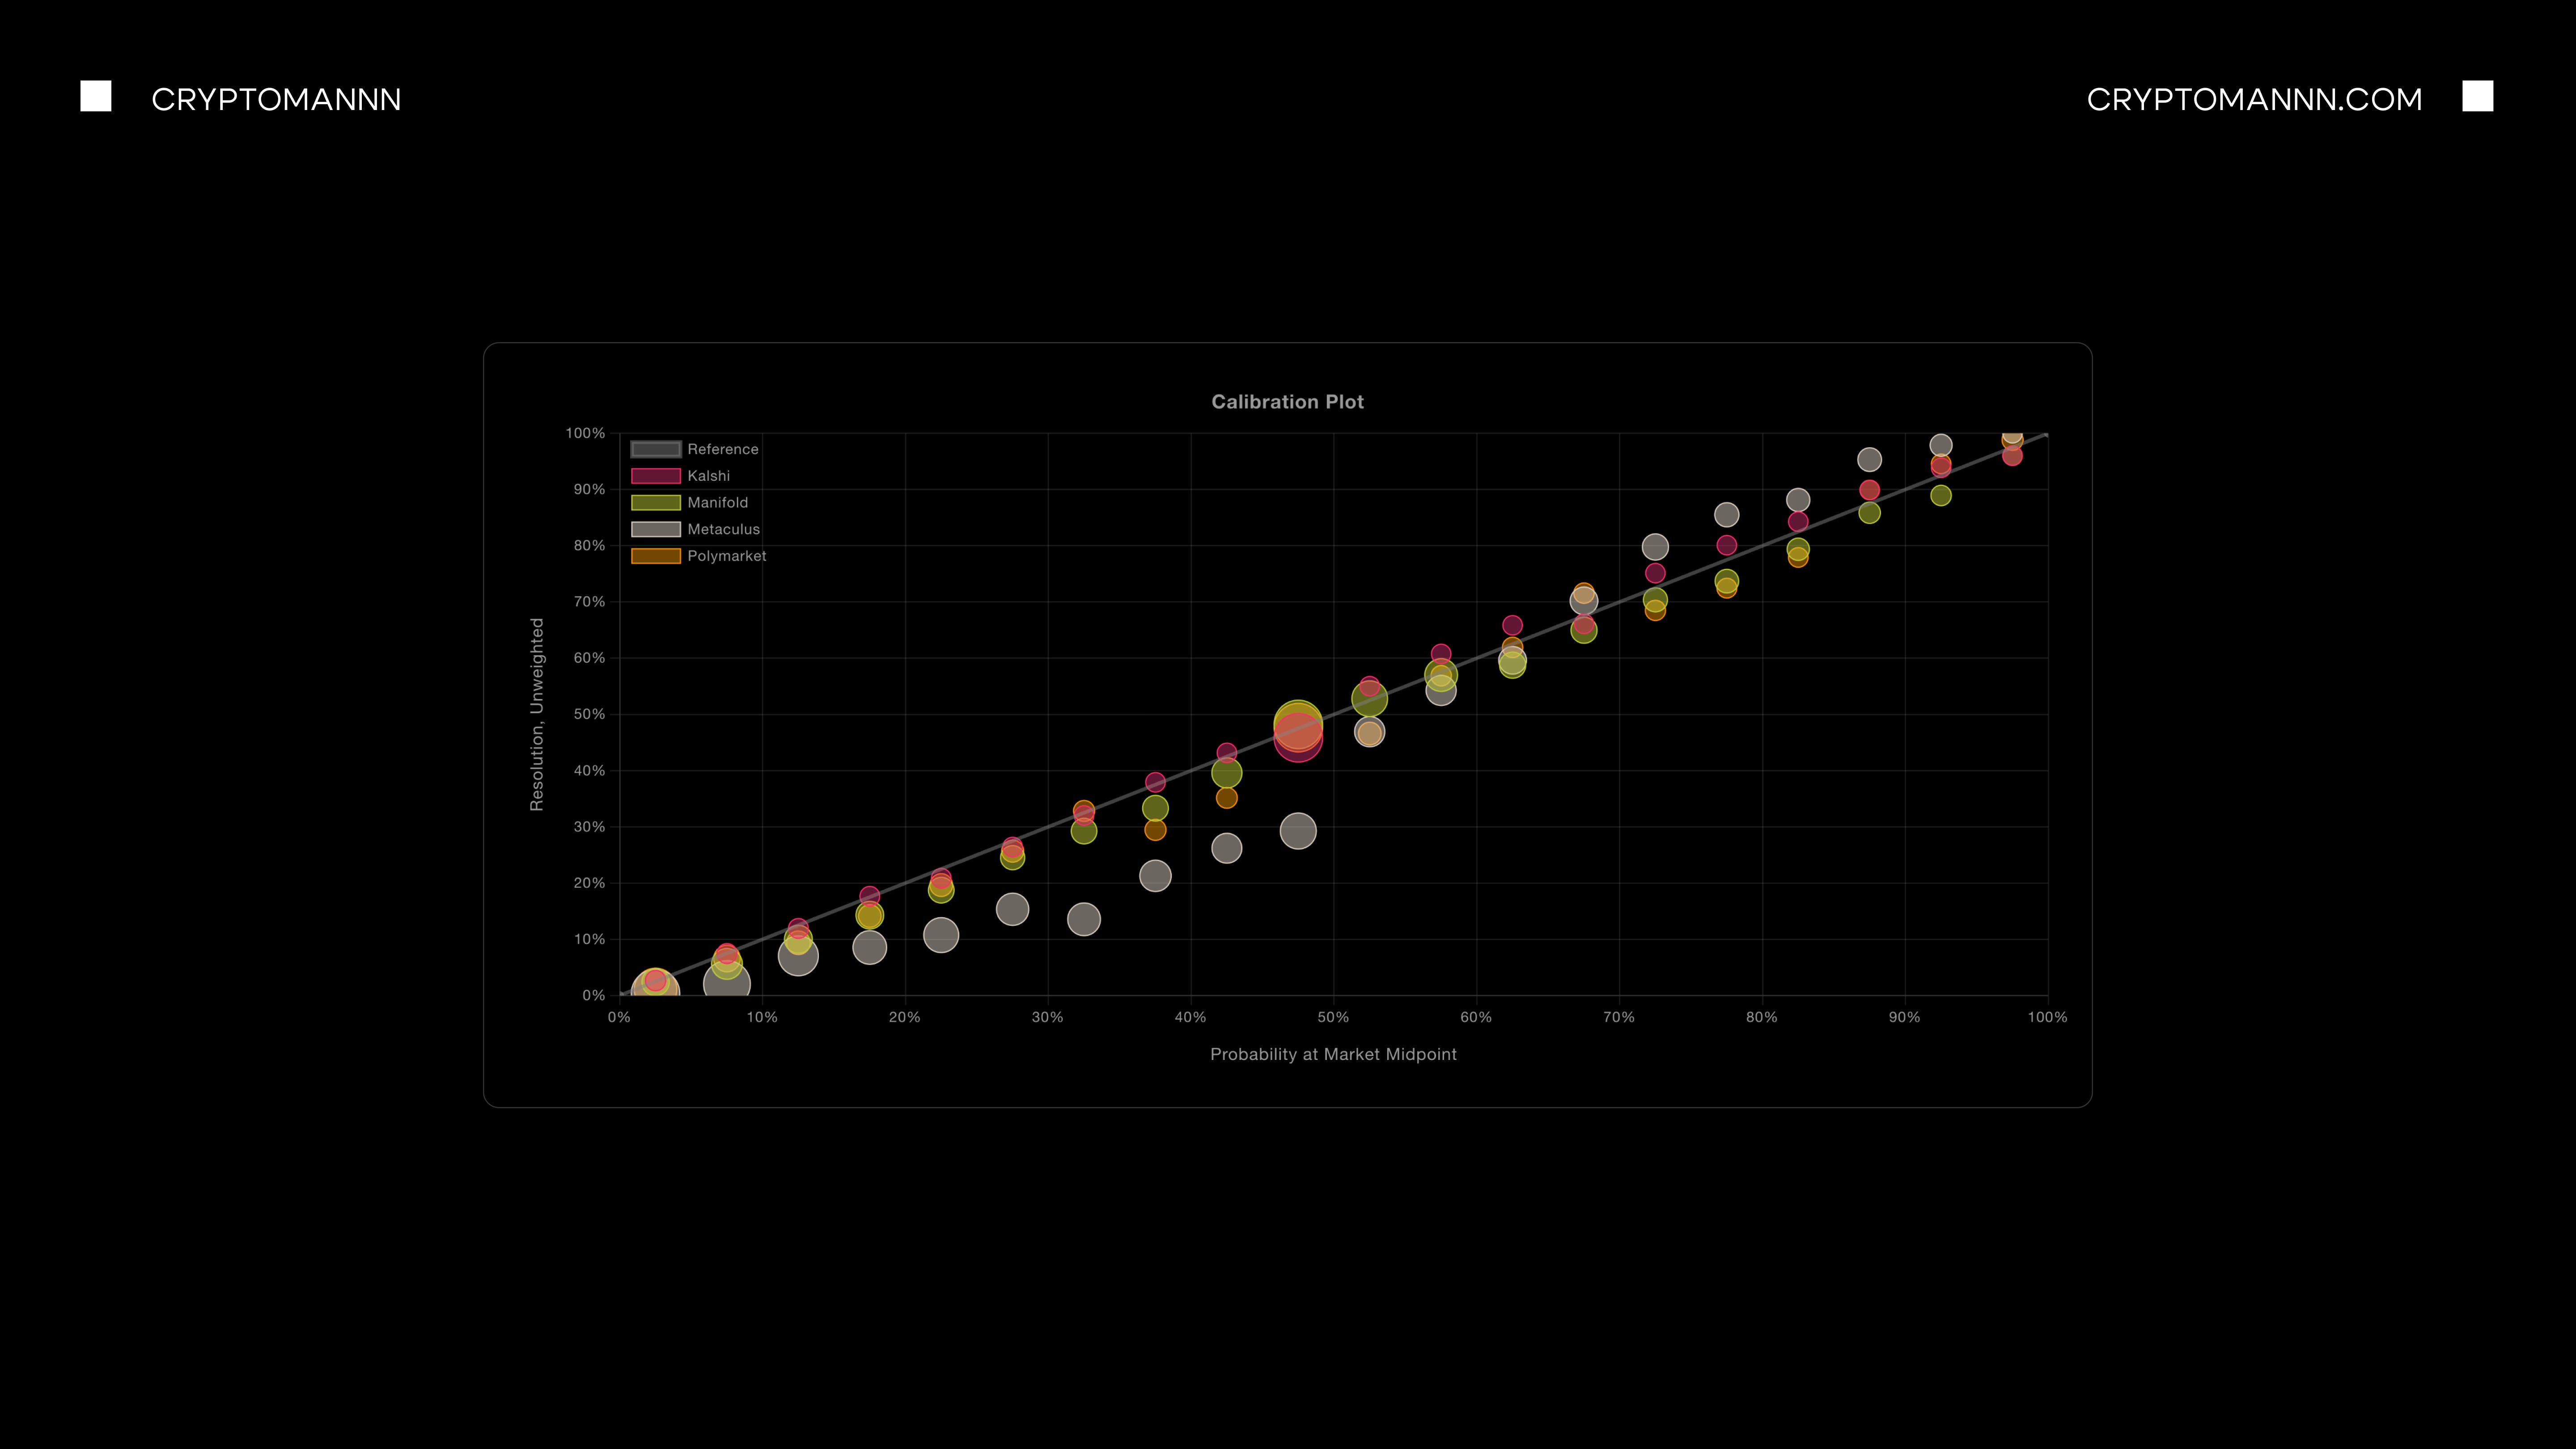Click the large gray bubble near 10% probability bottom
Viewport: 2576px width, 1449px height.
coord(727,984)
